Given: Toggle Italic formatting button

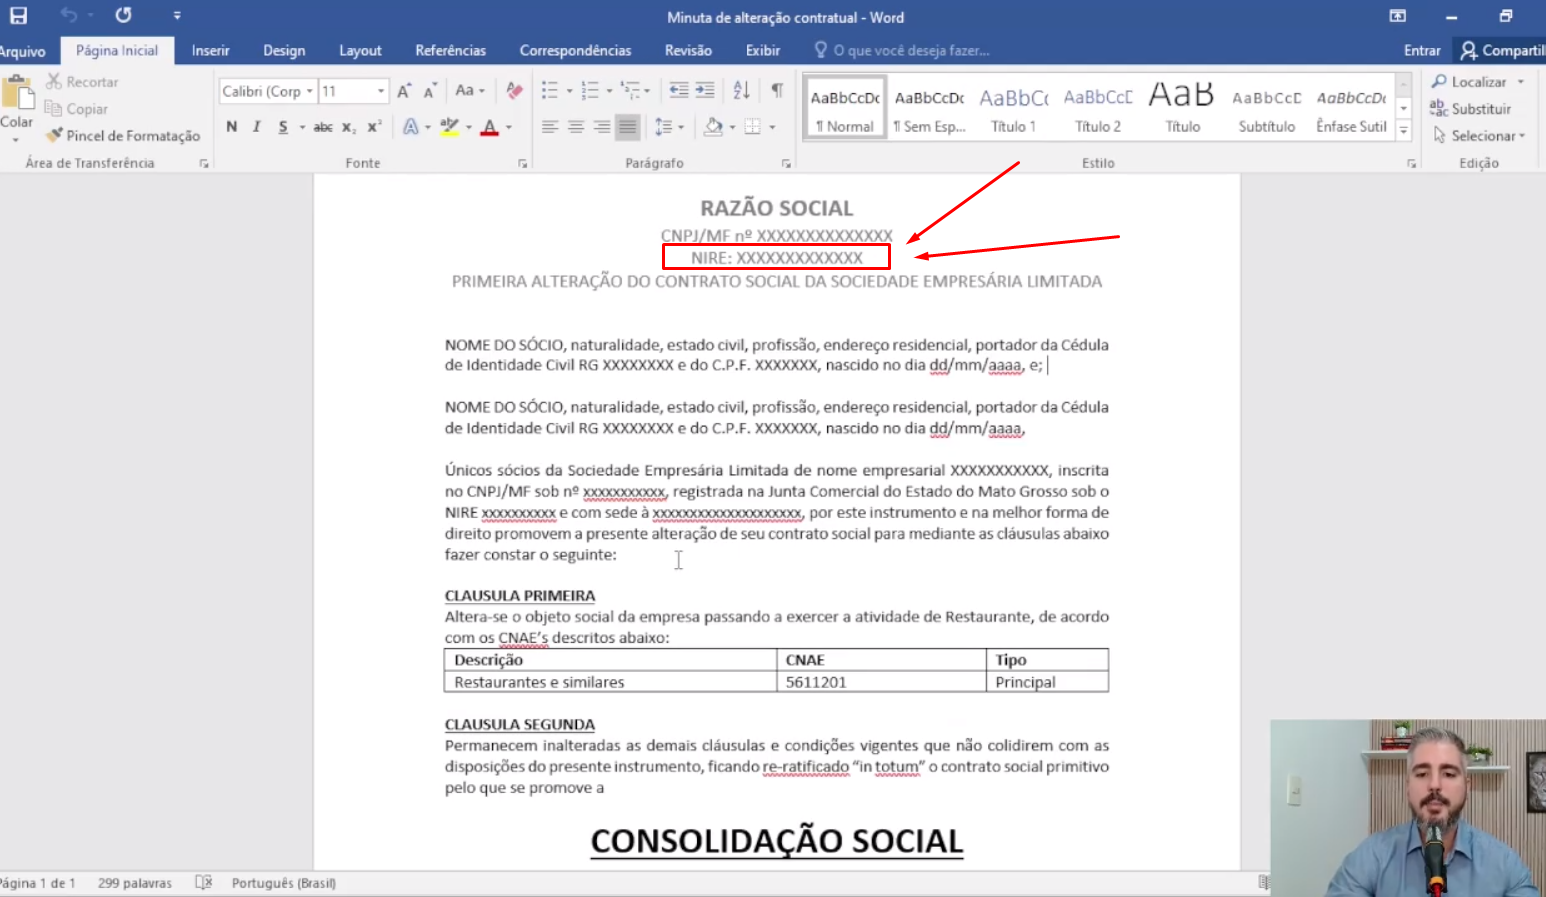Looking at the screenshot, I should [x=257, y=127].
